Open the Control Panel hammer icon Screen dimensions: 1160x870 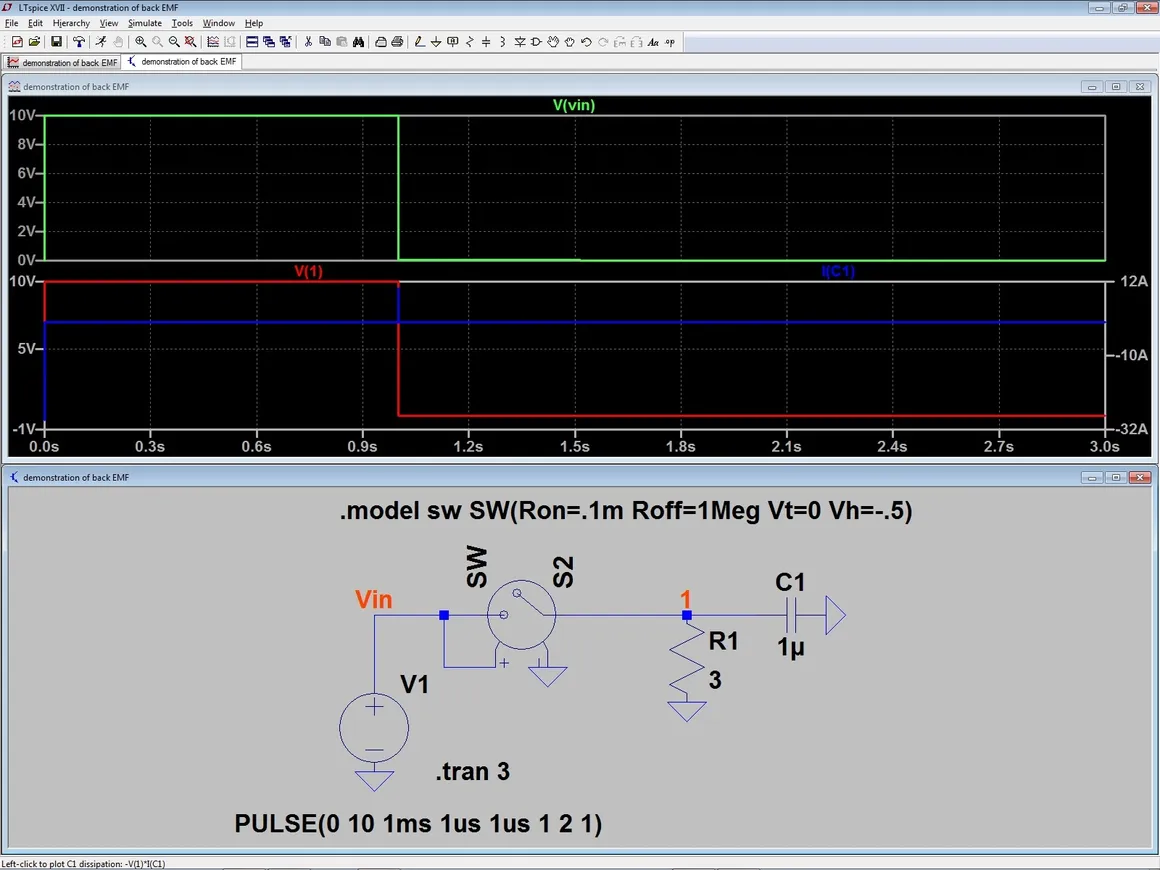tap(79, 42)
